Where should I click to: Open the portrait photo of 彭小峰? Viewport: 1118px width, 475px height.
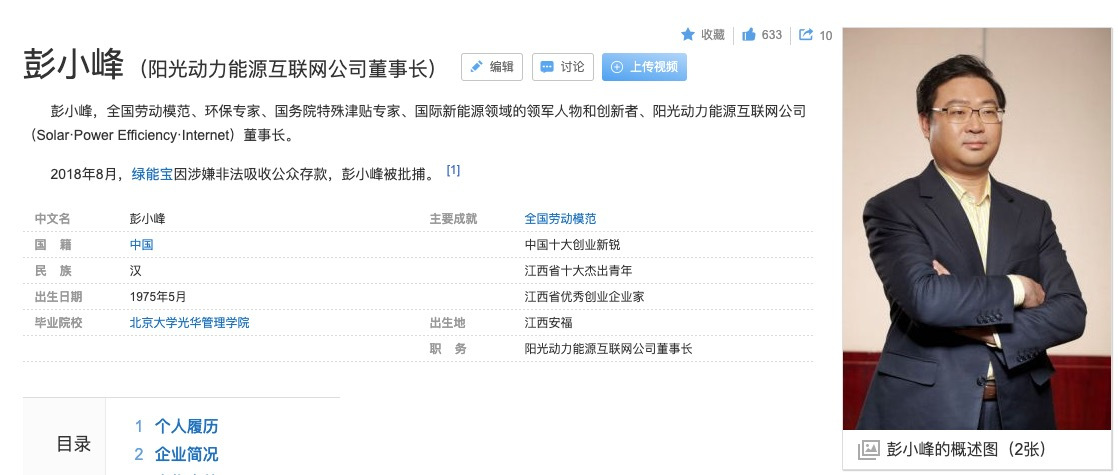(977, 229)
